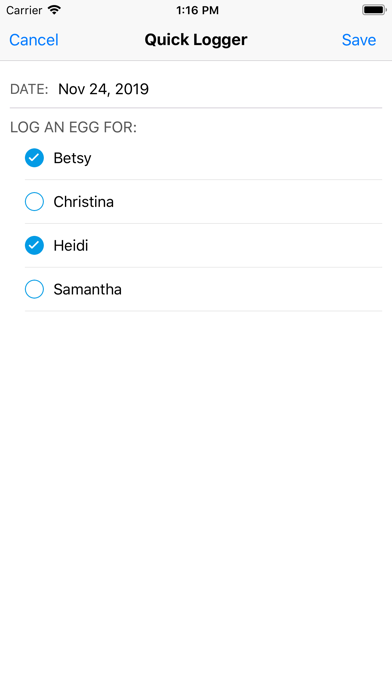Tap Save to log eggs

[359, 40]
